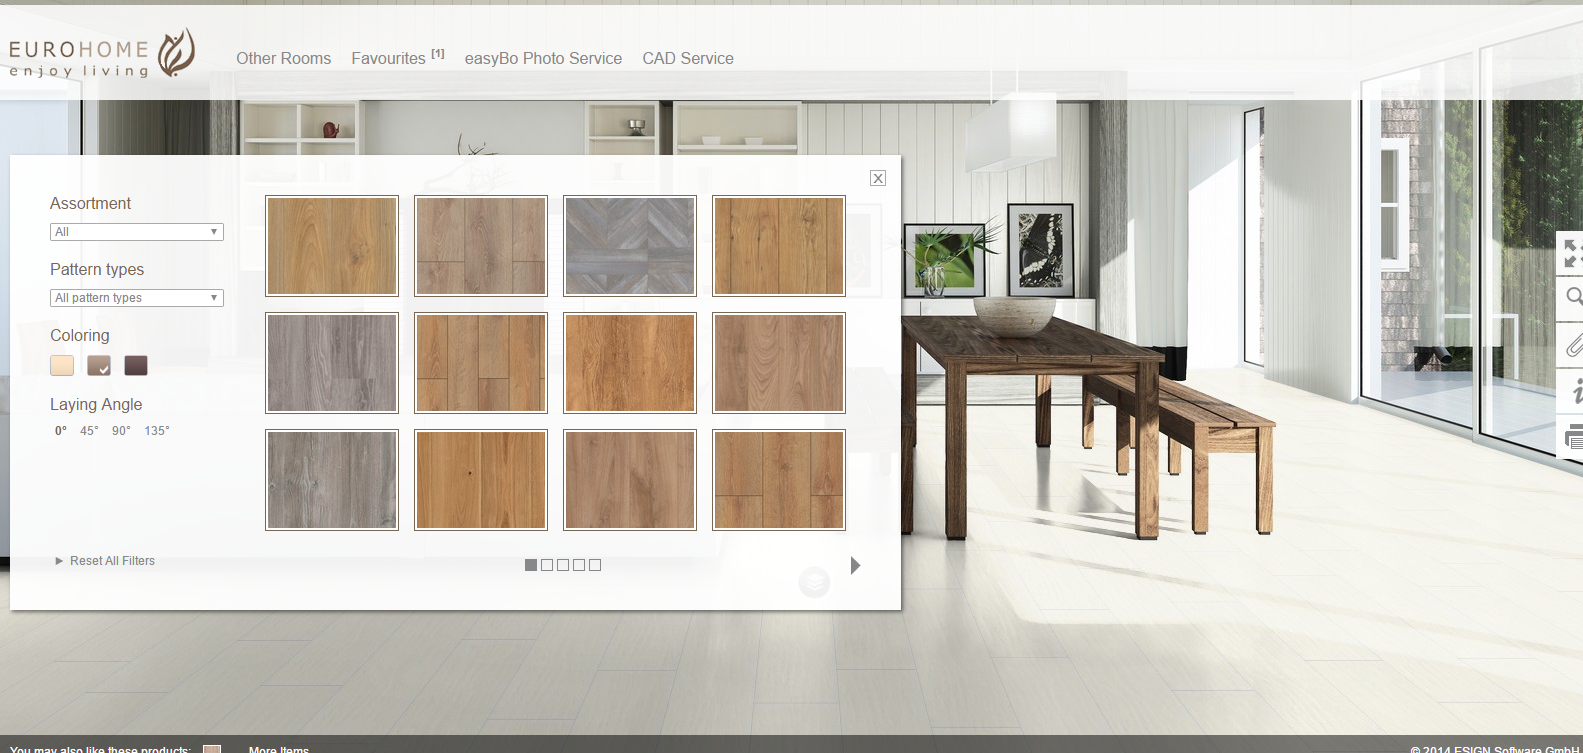Click the layers icon in flooring panel
Screen dimensions: 1583x753
(x=814, y=581)
